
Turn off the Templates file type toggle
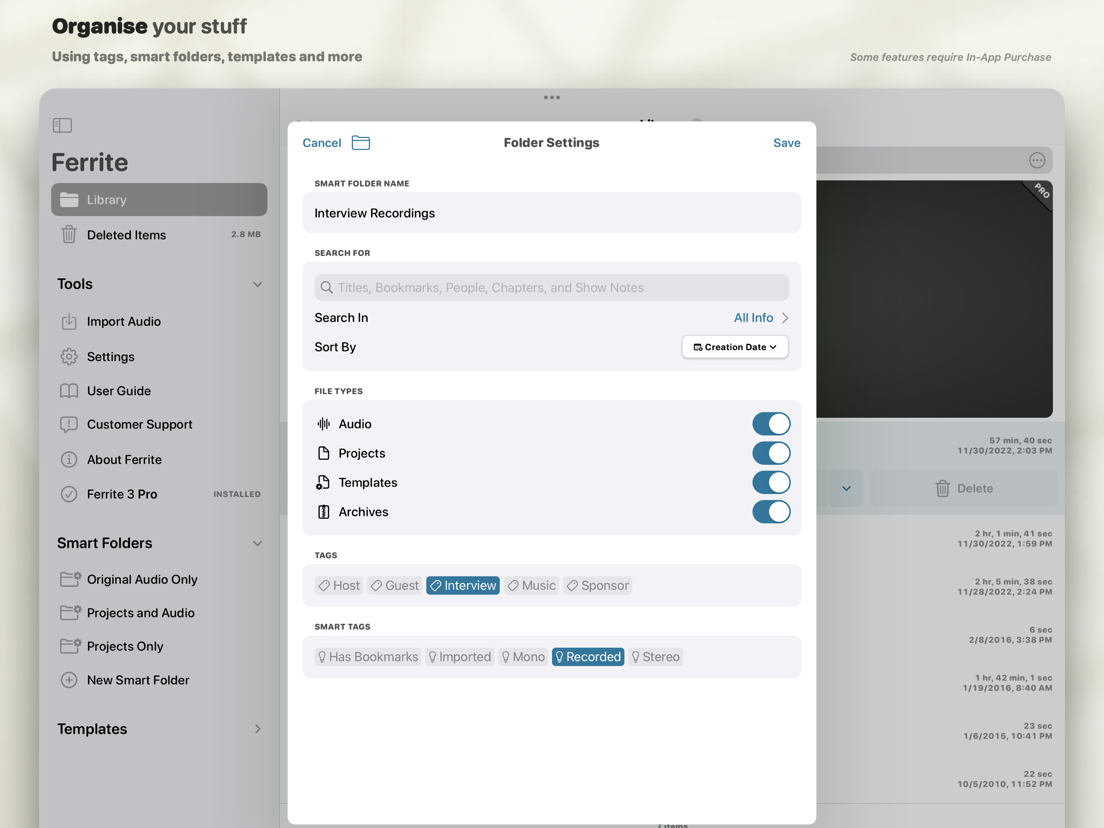tap(771, 482)
